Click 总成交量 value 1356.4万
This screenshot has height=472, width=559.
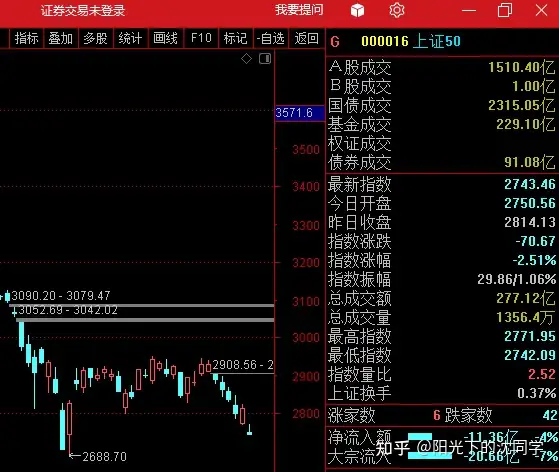coord(526,317)
